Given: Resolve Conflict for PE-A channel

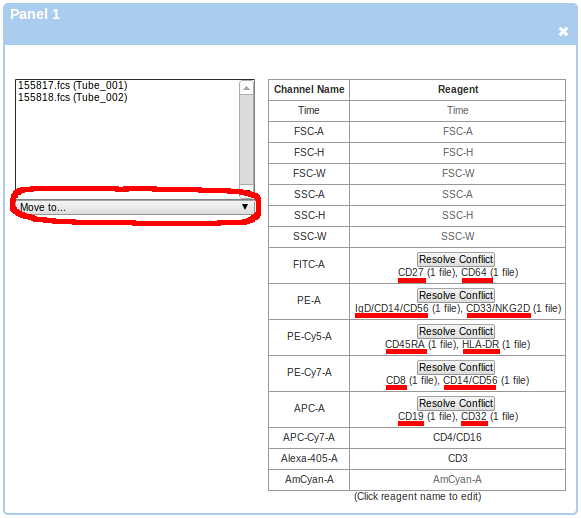Looking at the screenshot, I should pos(456,295).
